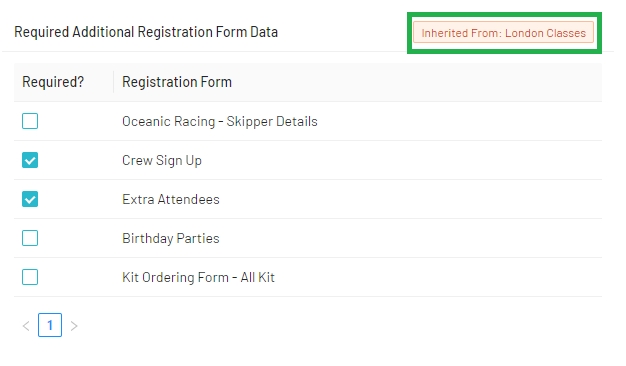626x366 pixels.
Task: Click the white checkmark inside Extra Attendees box
Action: pos(30,200)
